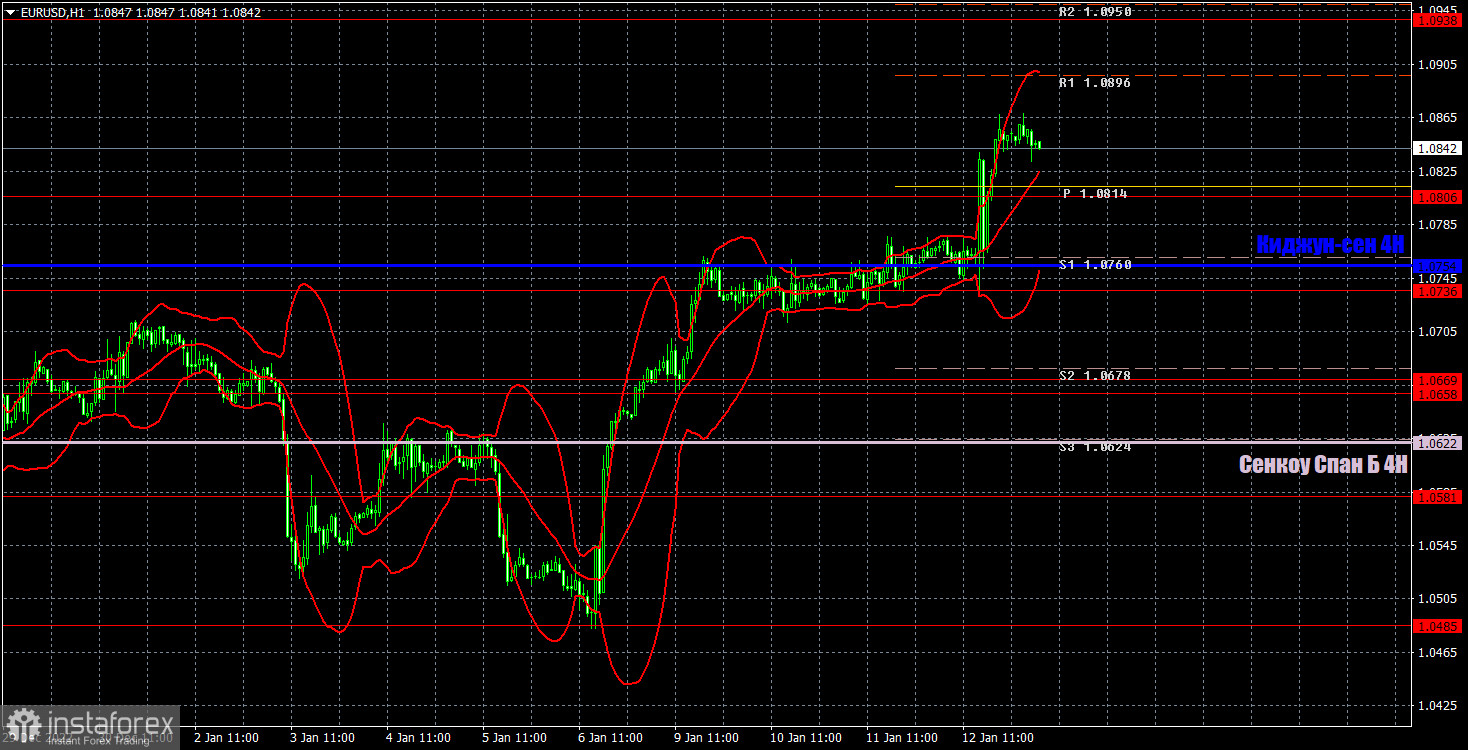Click the red level label 1.0669
Screen dimensions: 1468x750
pos(1438,380)
